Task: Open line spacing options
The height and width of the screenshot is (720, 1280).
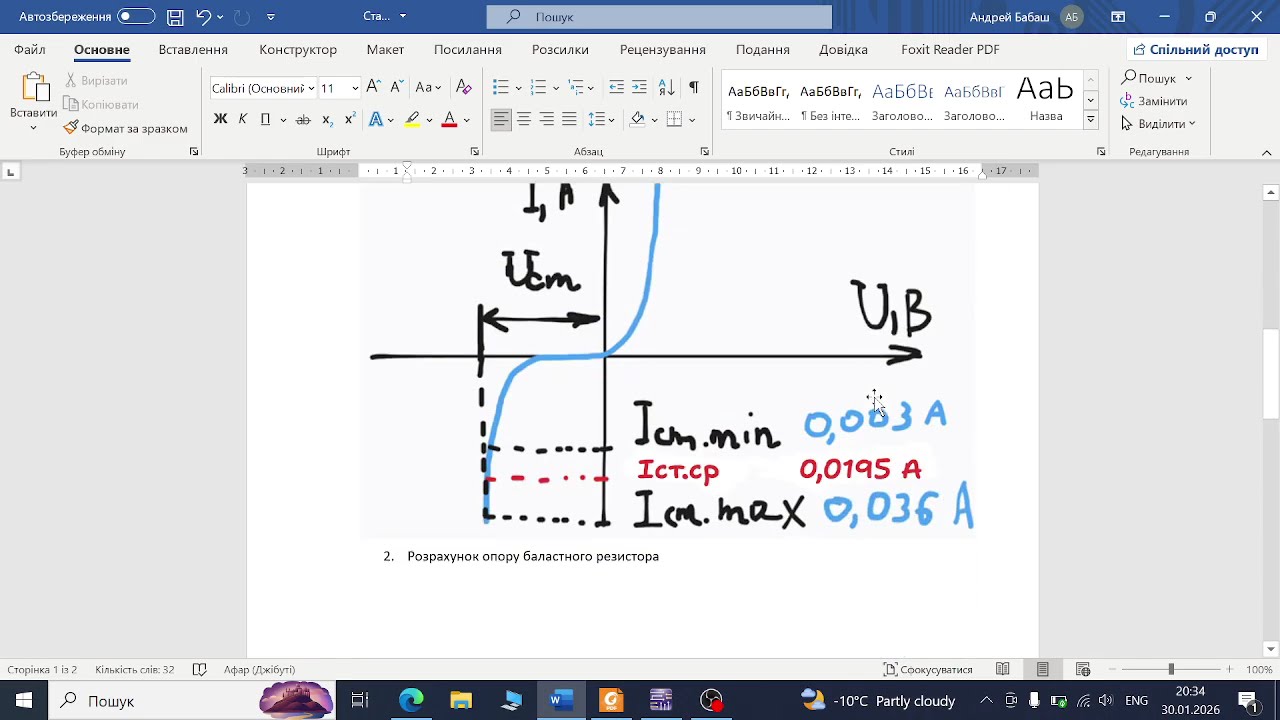Action: click(597, 119)
